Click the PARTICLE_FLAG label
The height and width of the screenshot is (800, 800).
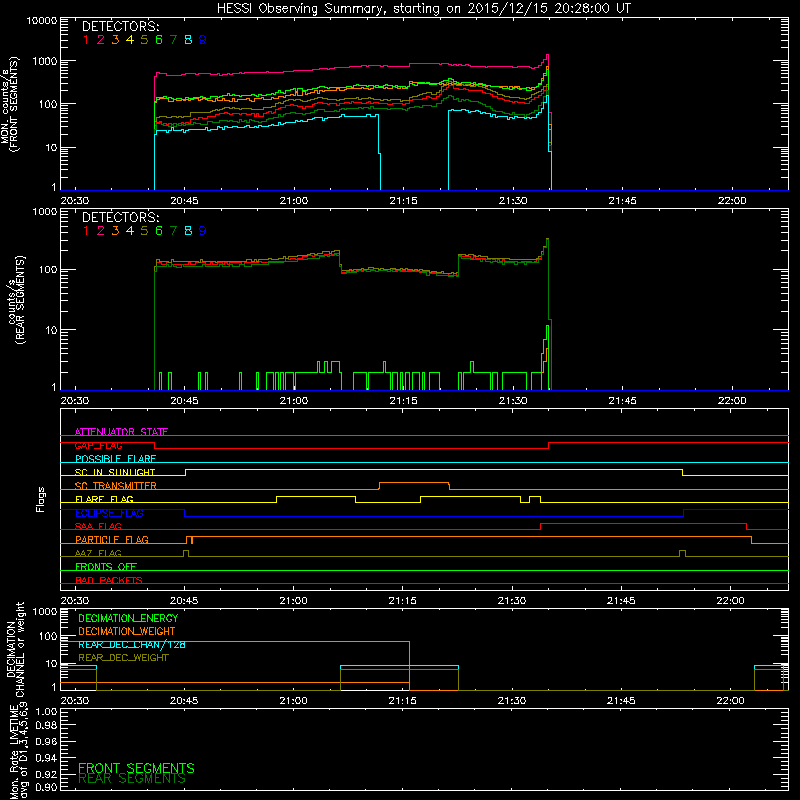point(112,539)
